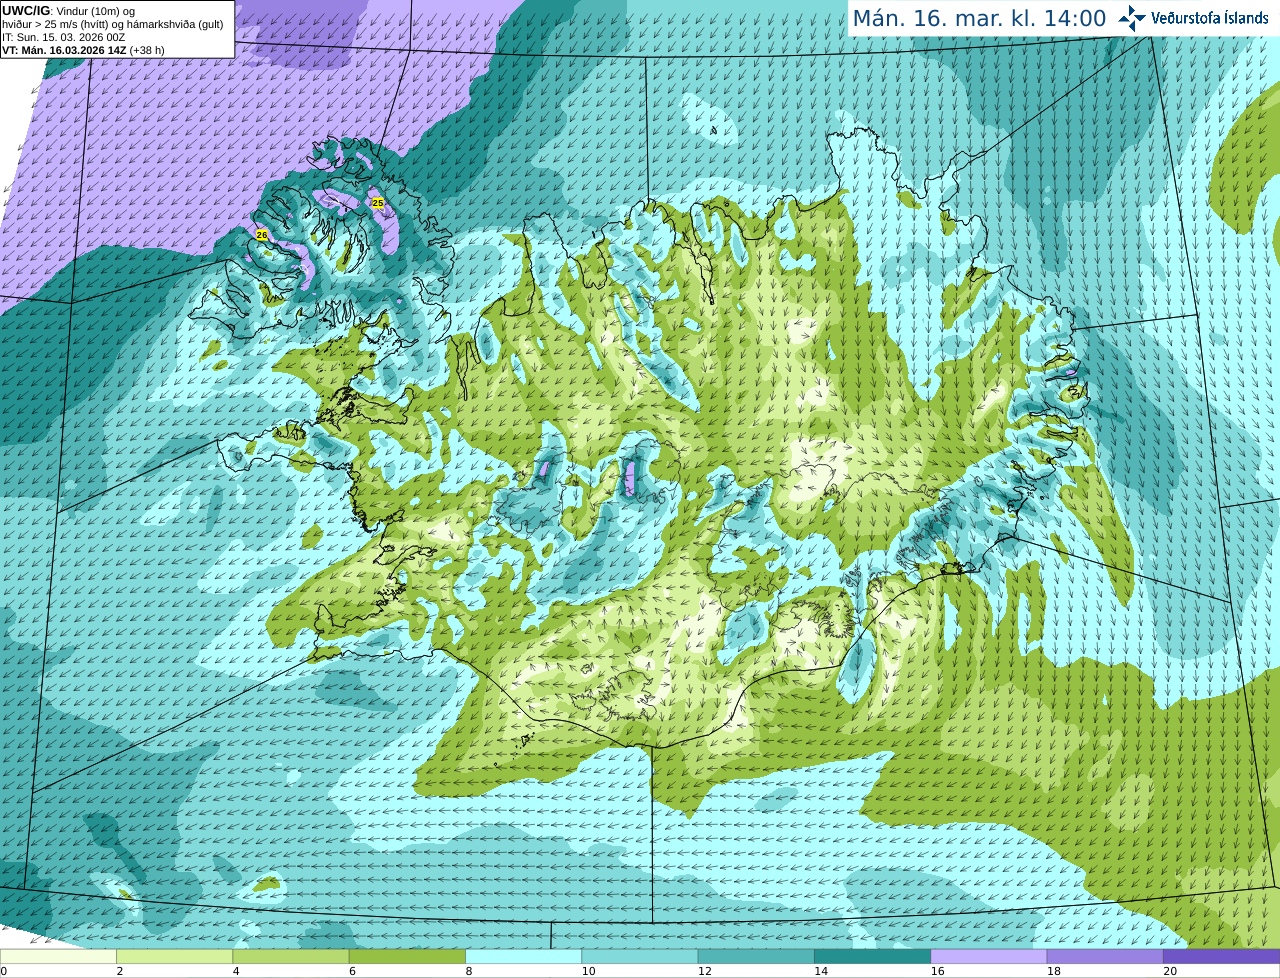This screenshot has width=1280, height=978.
Task: Click the legend scale value '10'
Action: pyautogui.click(x=588, y=971)
